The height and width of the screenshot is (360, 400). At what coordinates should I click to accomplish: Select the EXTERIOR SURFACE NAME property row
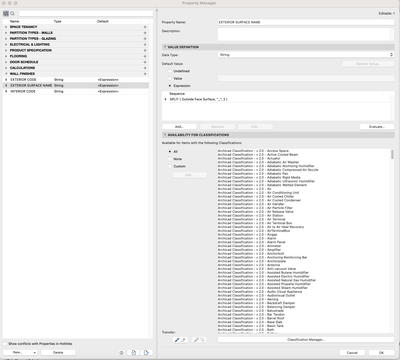coord(76,86)
